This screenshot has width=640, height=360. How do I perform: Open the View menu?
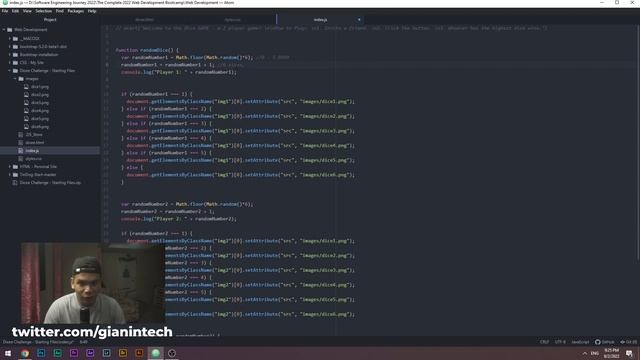pyautogui.click(x=27, y=11)
